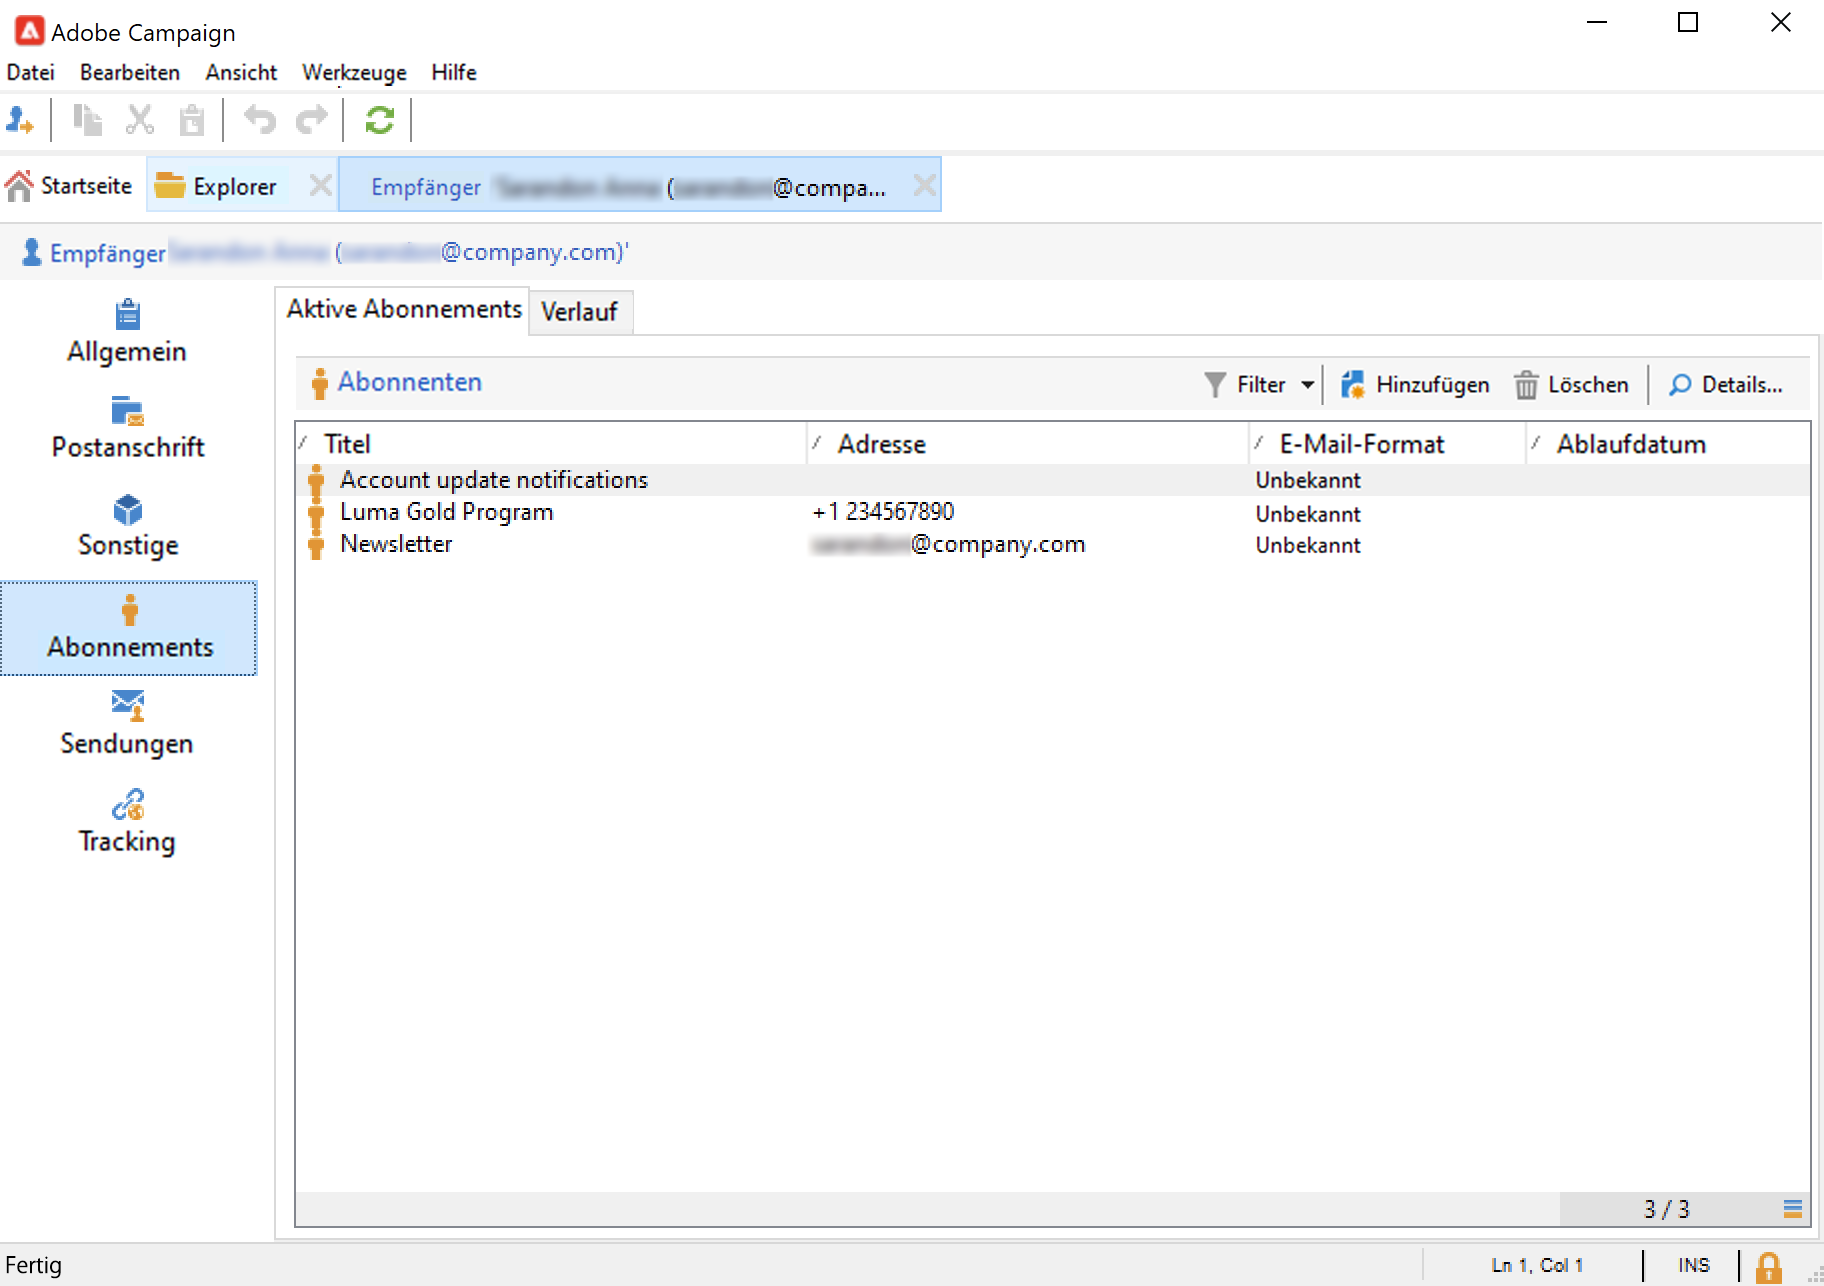Select the Account update notifications row

[x=1052, y=480]
